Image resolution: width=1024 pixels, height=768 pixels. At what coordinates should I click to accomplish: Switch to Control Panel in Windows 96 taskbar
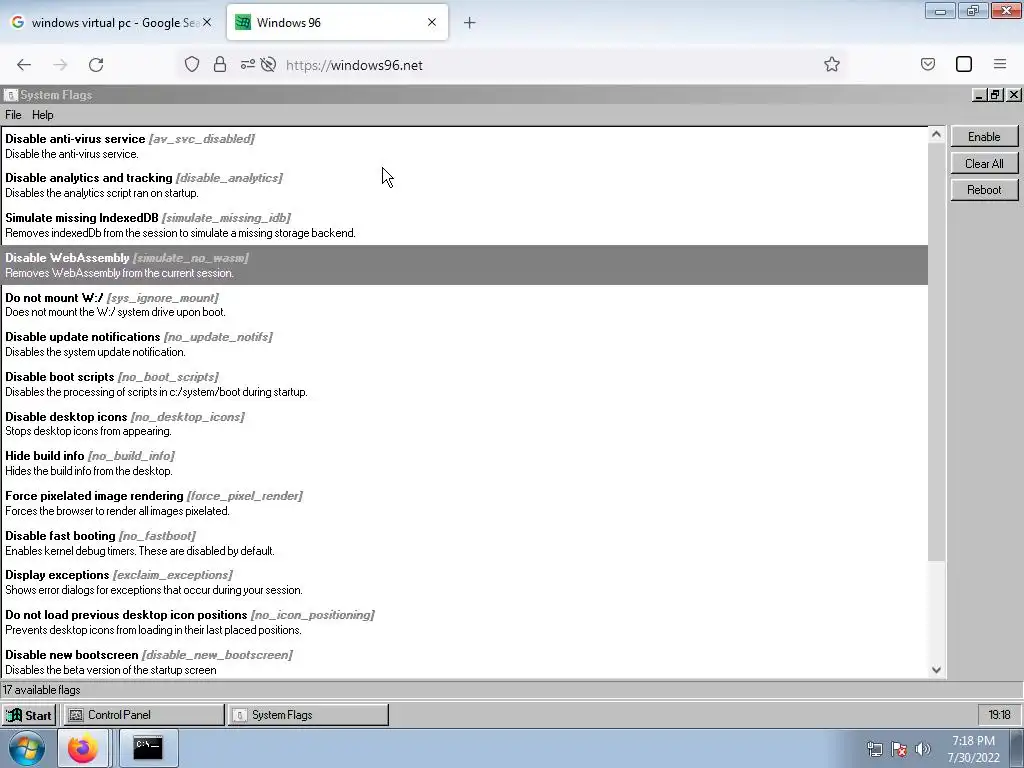coord(144,715)
